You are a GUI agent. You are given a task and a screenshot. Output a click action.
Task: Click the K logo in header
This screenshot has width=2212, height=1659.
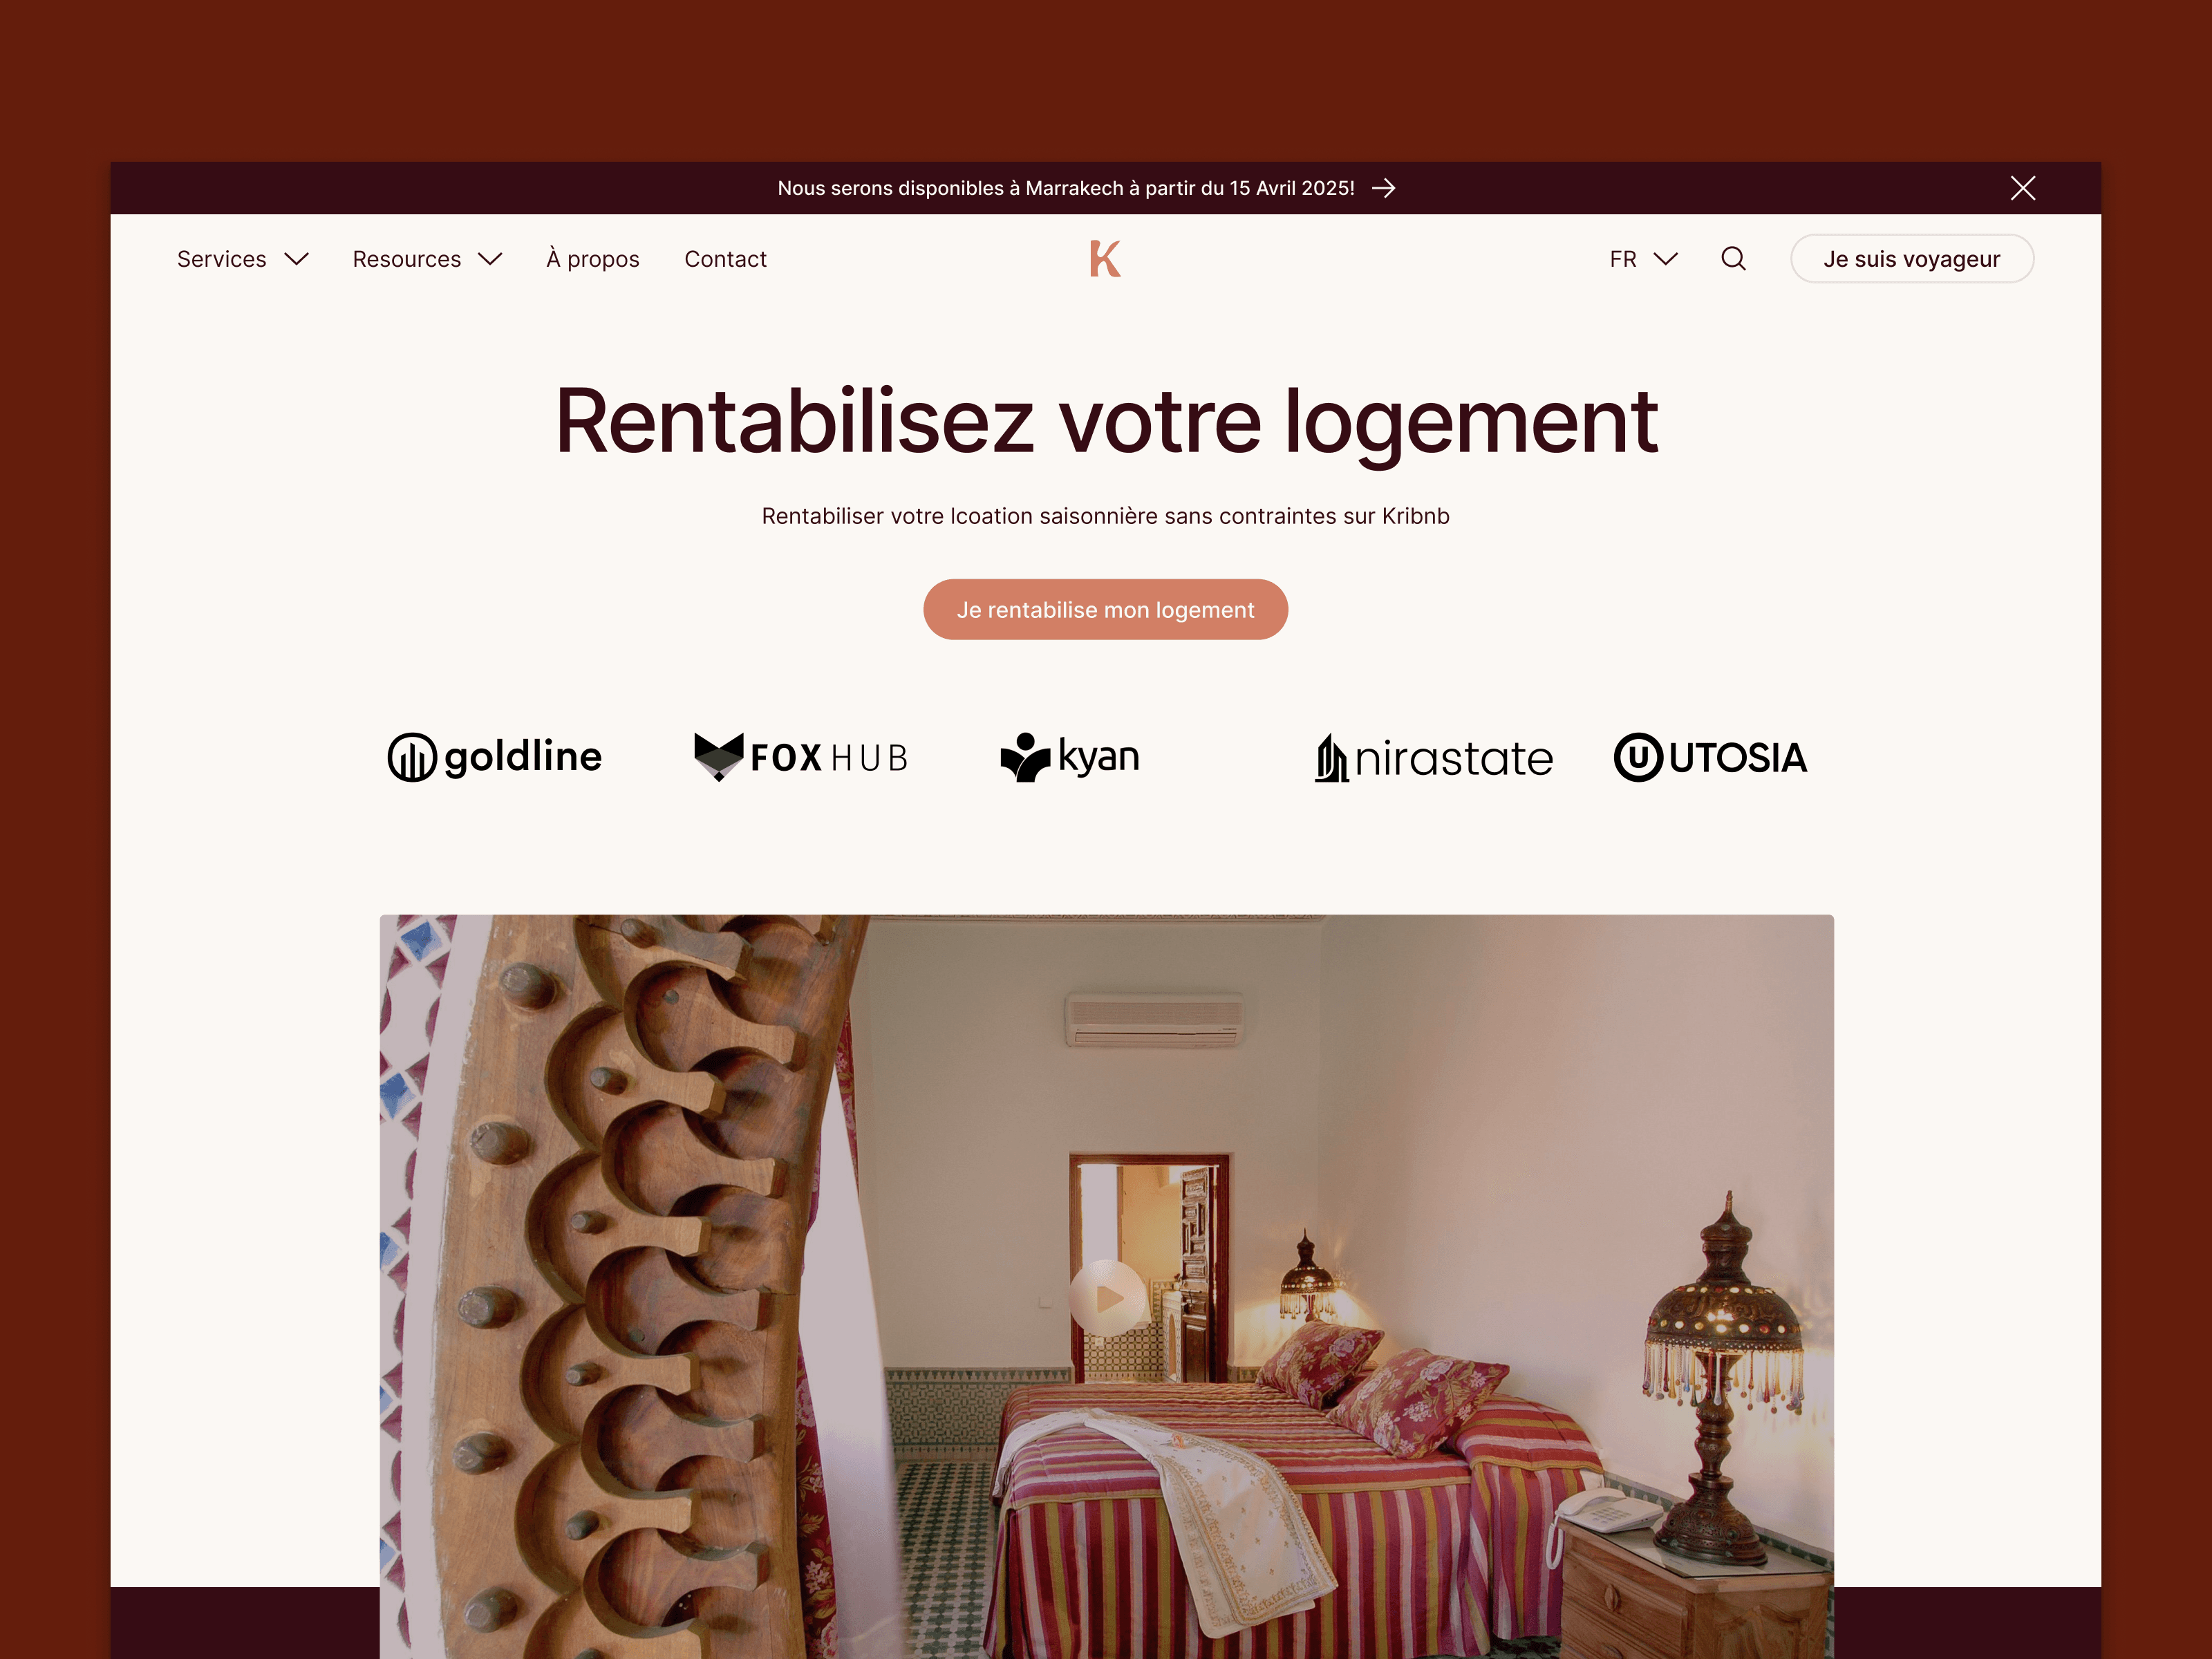point(1105,259)
